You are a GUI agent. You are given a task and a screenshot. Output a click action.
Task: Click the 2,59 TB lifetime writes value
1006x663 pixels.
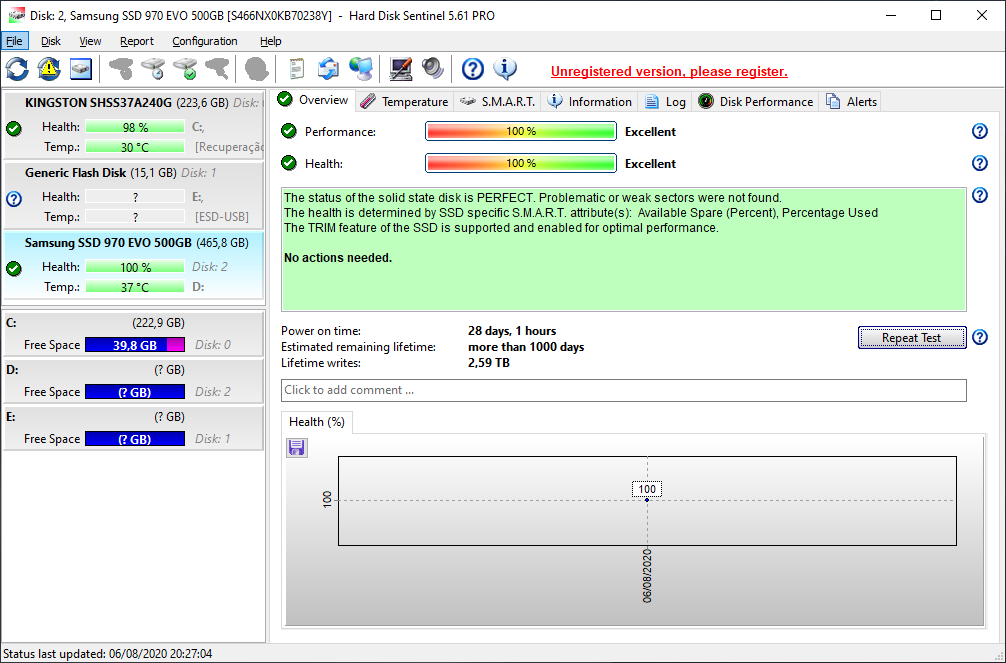[x=489, y=363]
